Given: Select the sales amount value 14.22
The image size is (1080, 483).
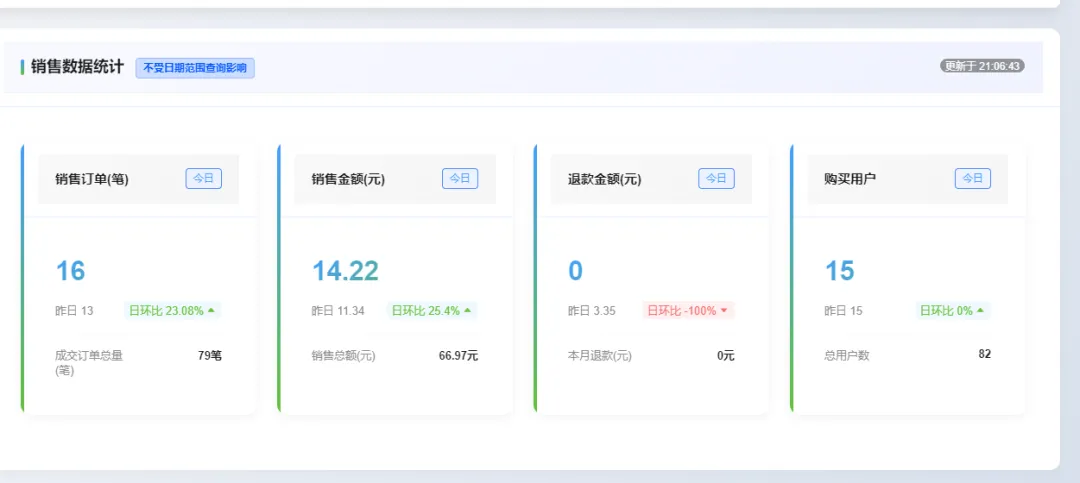Looking at the screenshot, I should [345, 271].
